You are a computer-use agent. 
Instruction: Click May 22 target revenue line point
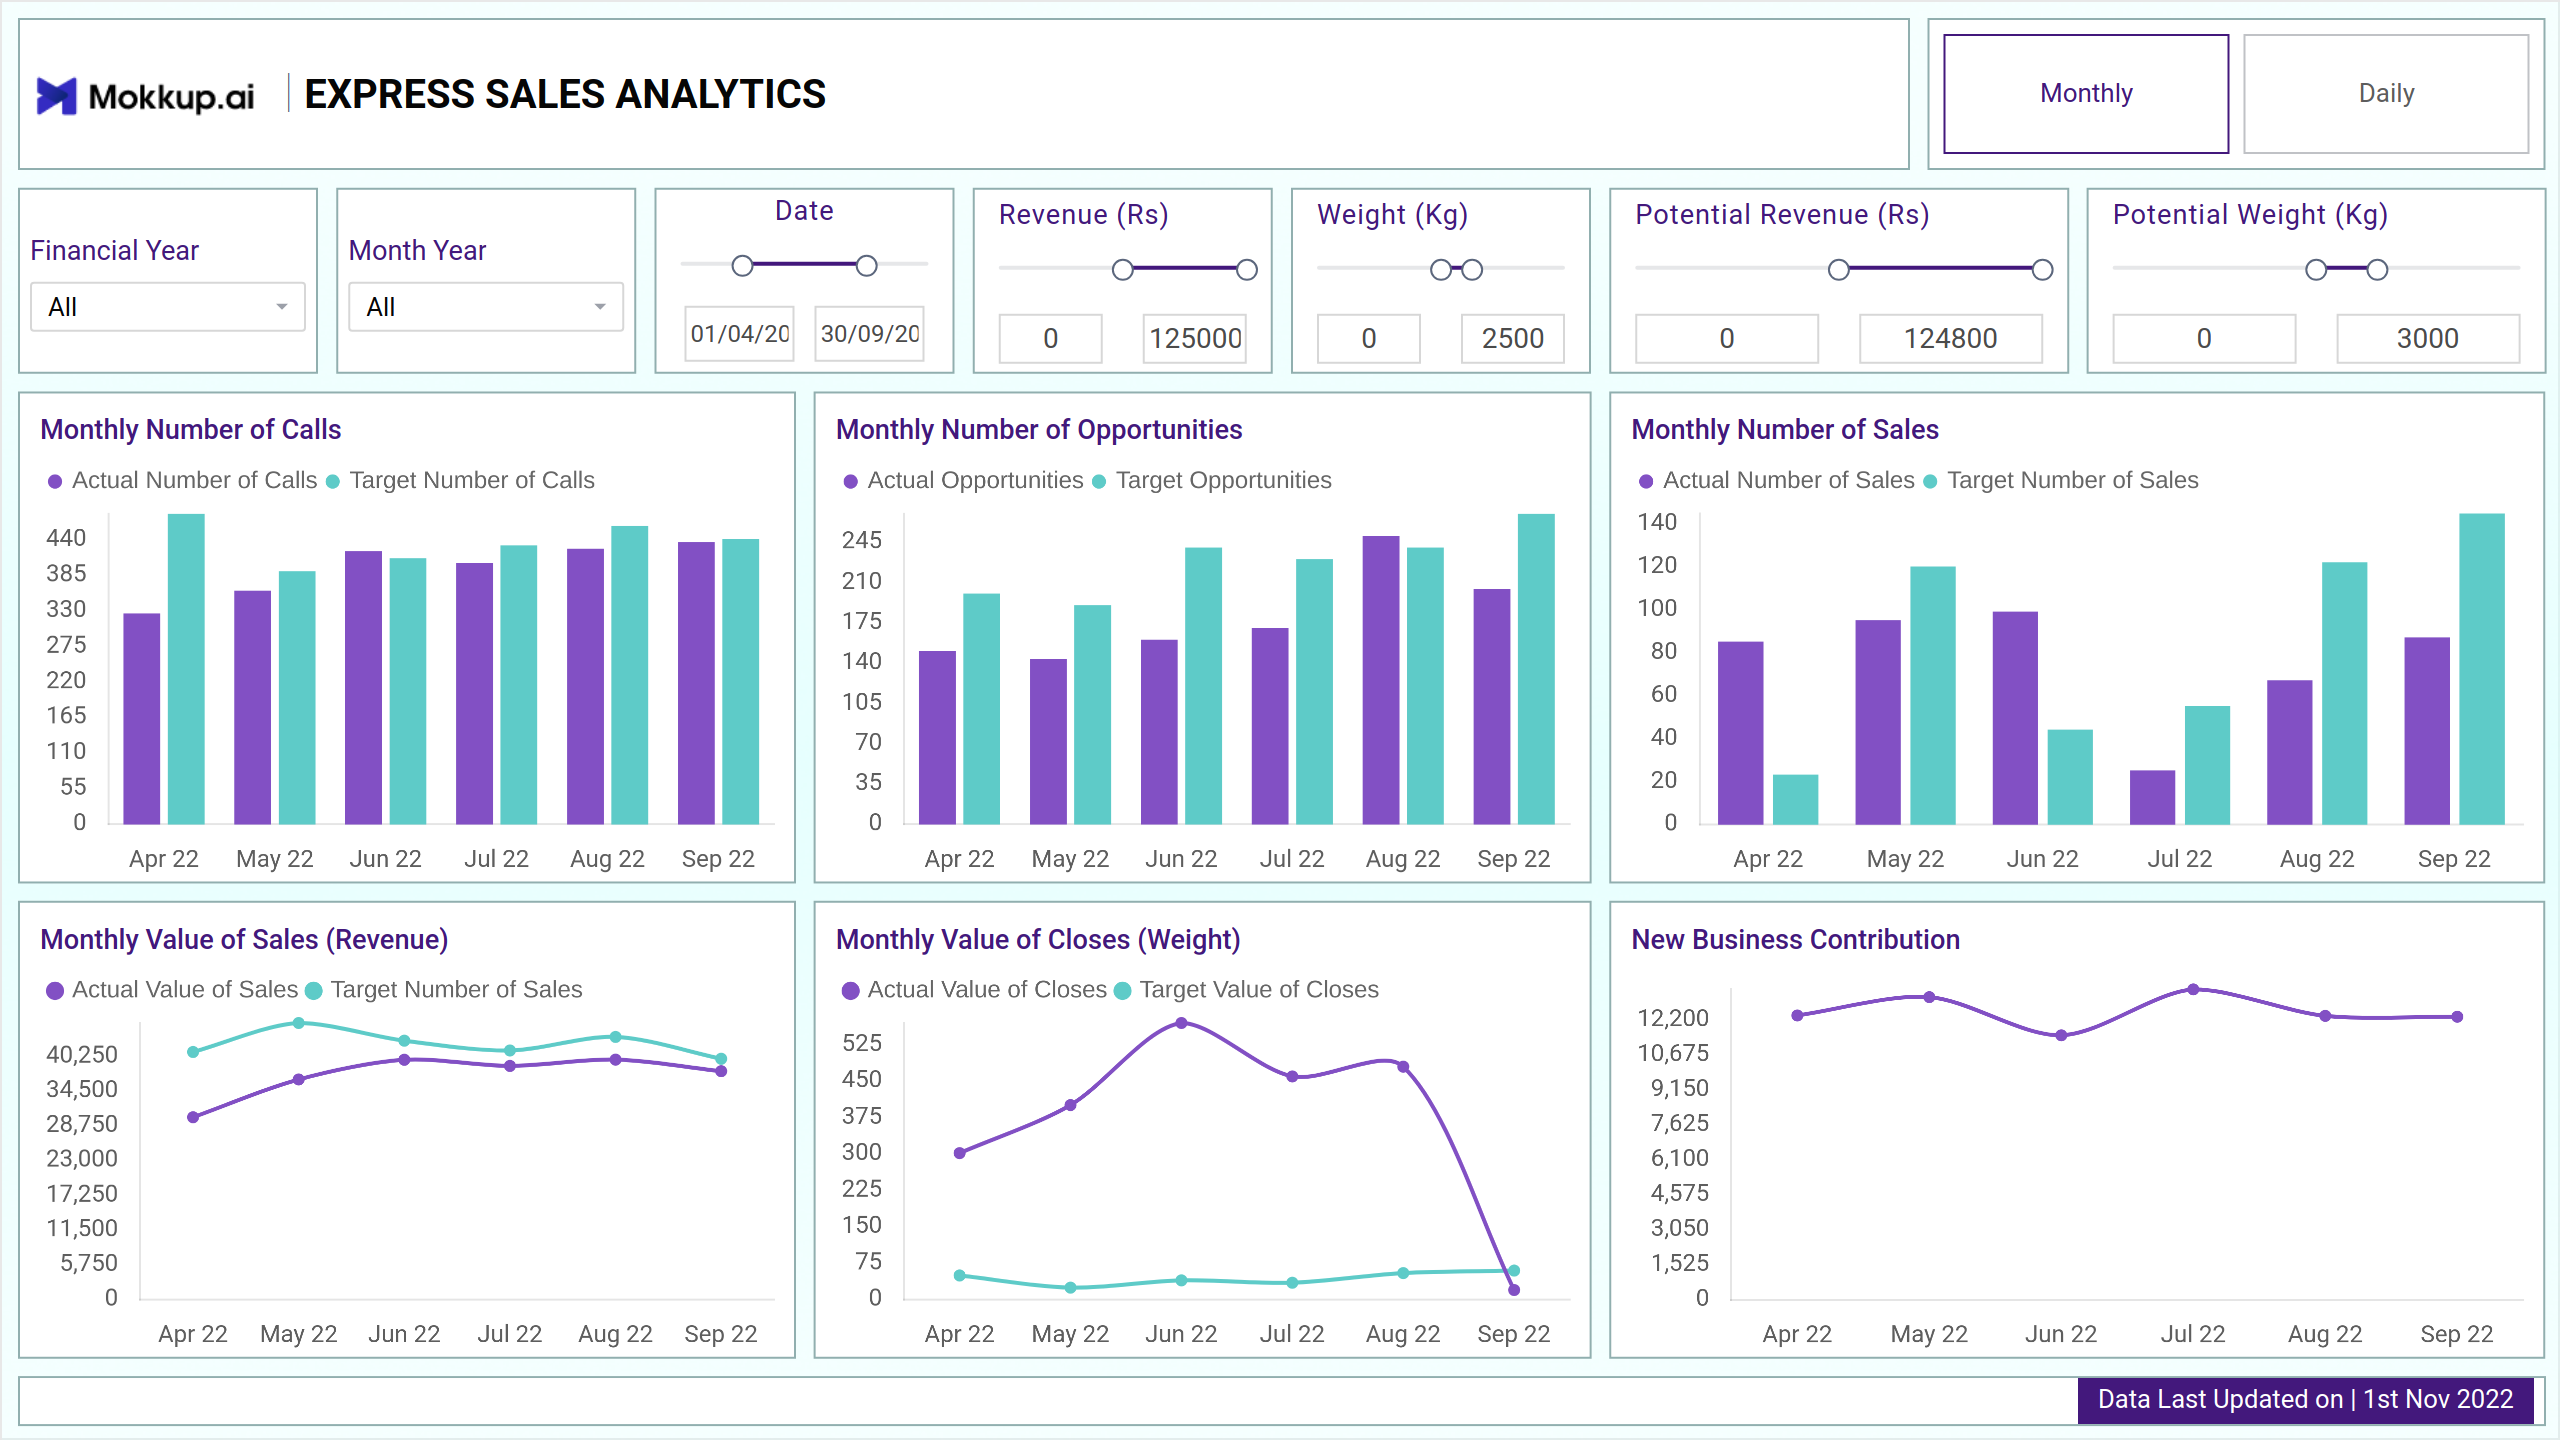tap(299, 1023)
